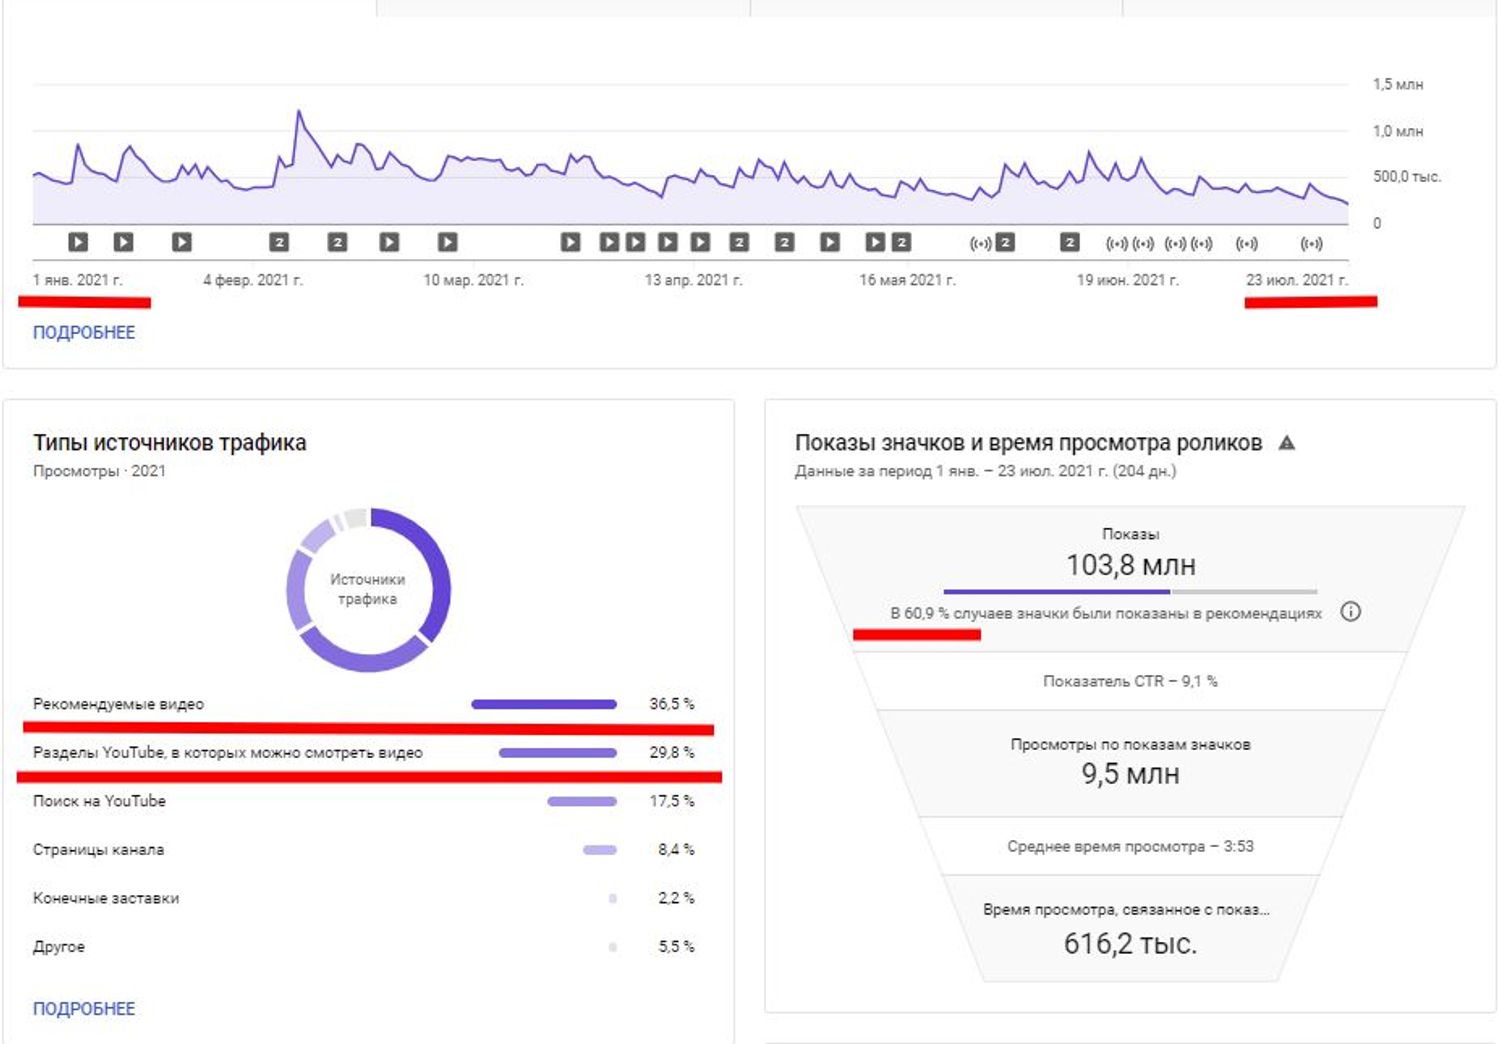Click Страницы канала traffic source row

coord(364,849)
